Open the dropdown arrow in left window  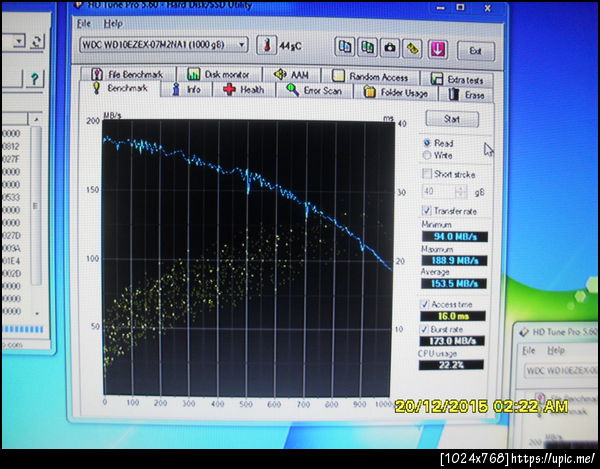[20, 41]
